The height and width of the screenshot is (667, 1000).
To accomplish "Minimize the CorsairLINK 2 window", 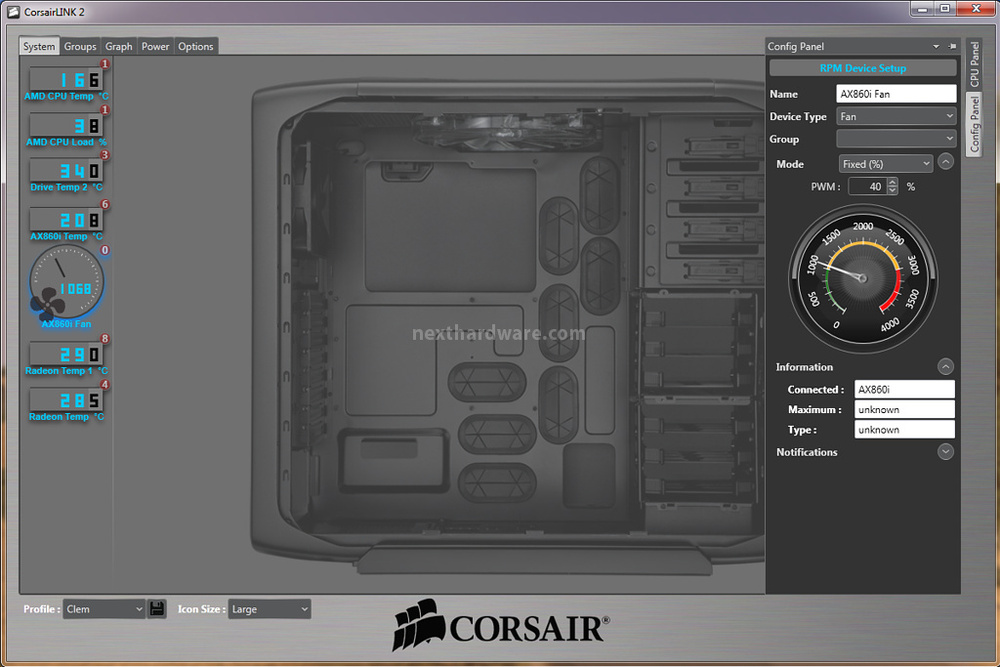I will [x=922, y=9].
